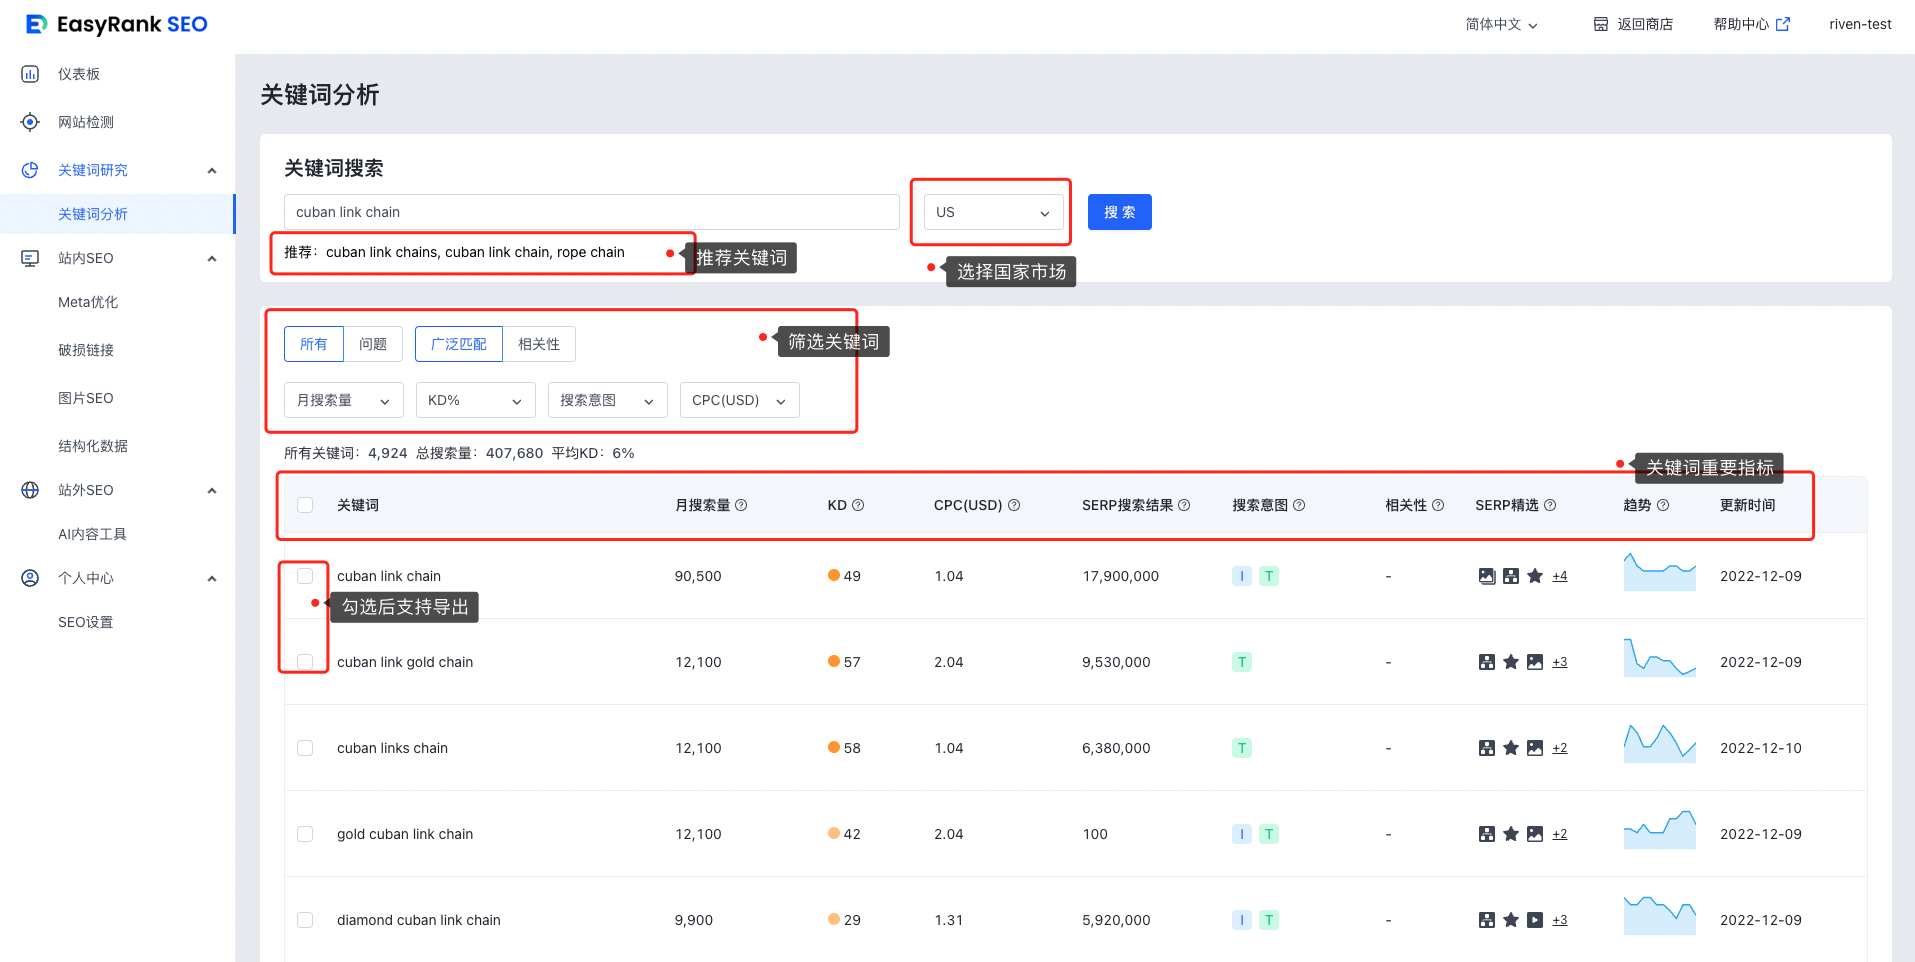The height and width of the screenshot is (962, 1915).
Task: Click star SERP icon in cuban link chain row
Action: coord(1535,576)
